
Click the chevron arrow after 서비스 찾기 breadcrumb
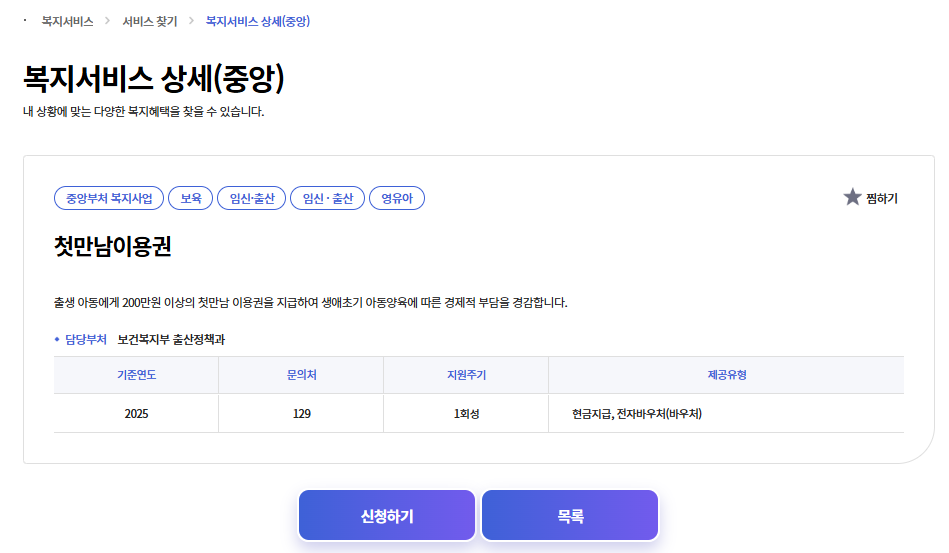190,21
